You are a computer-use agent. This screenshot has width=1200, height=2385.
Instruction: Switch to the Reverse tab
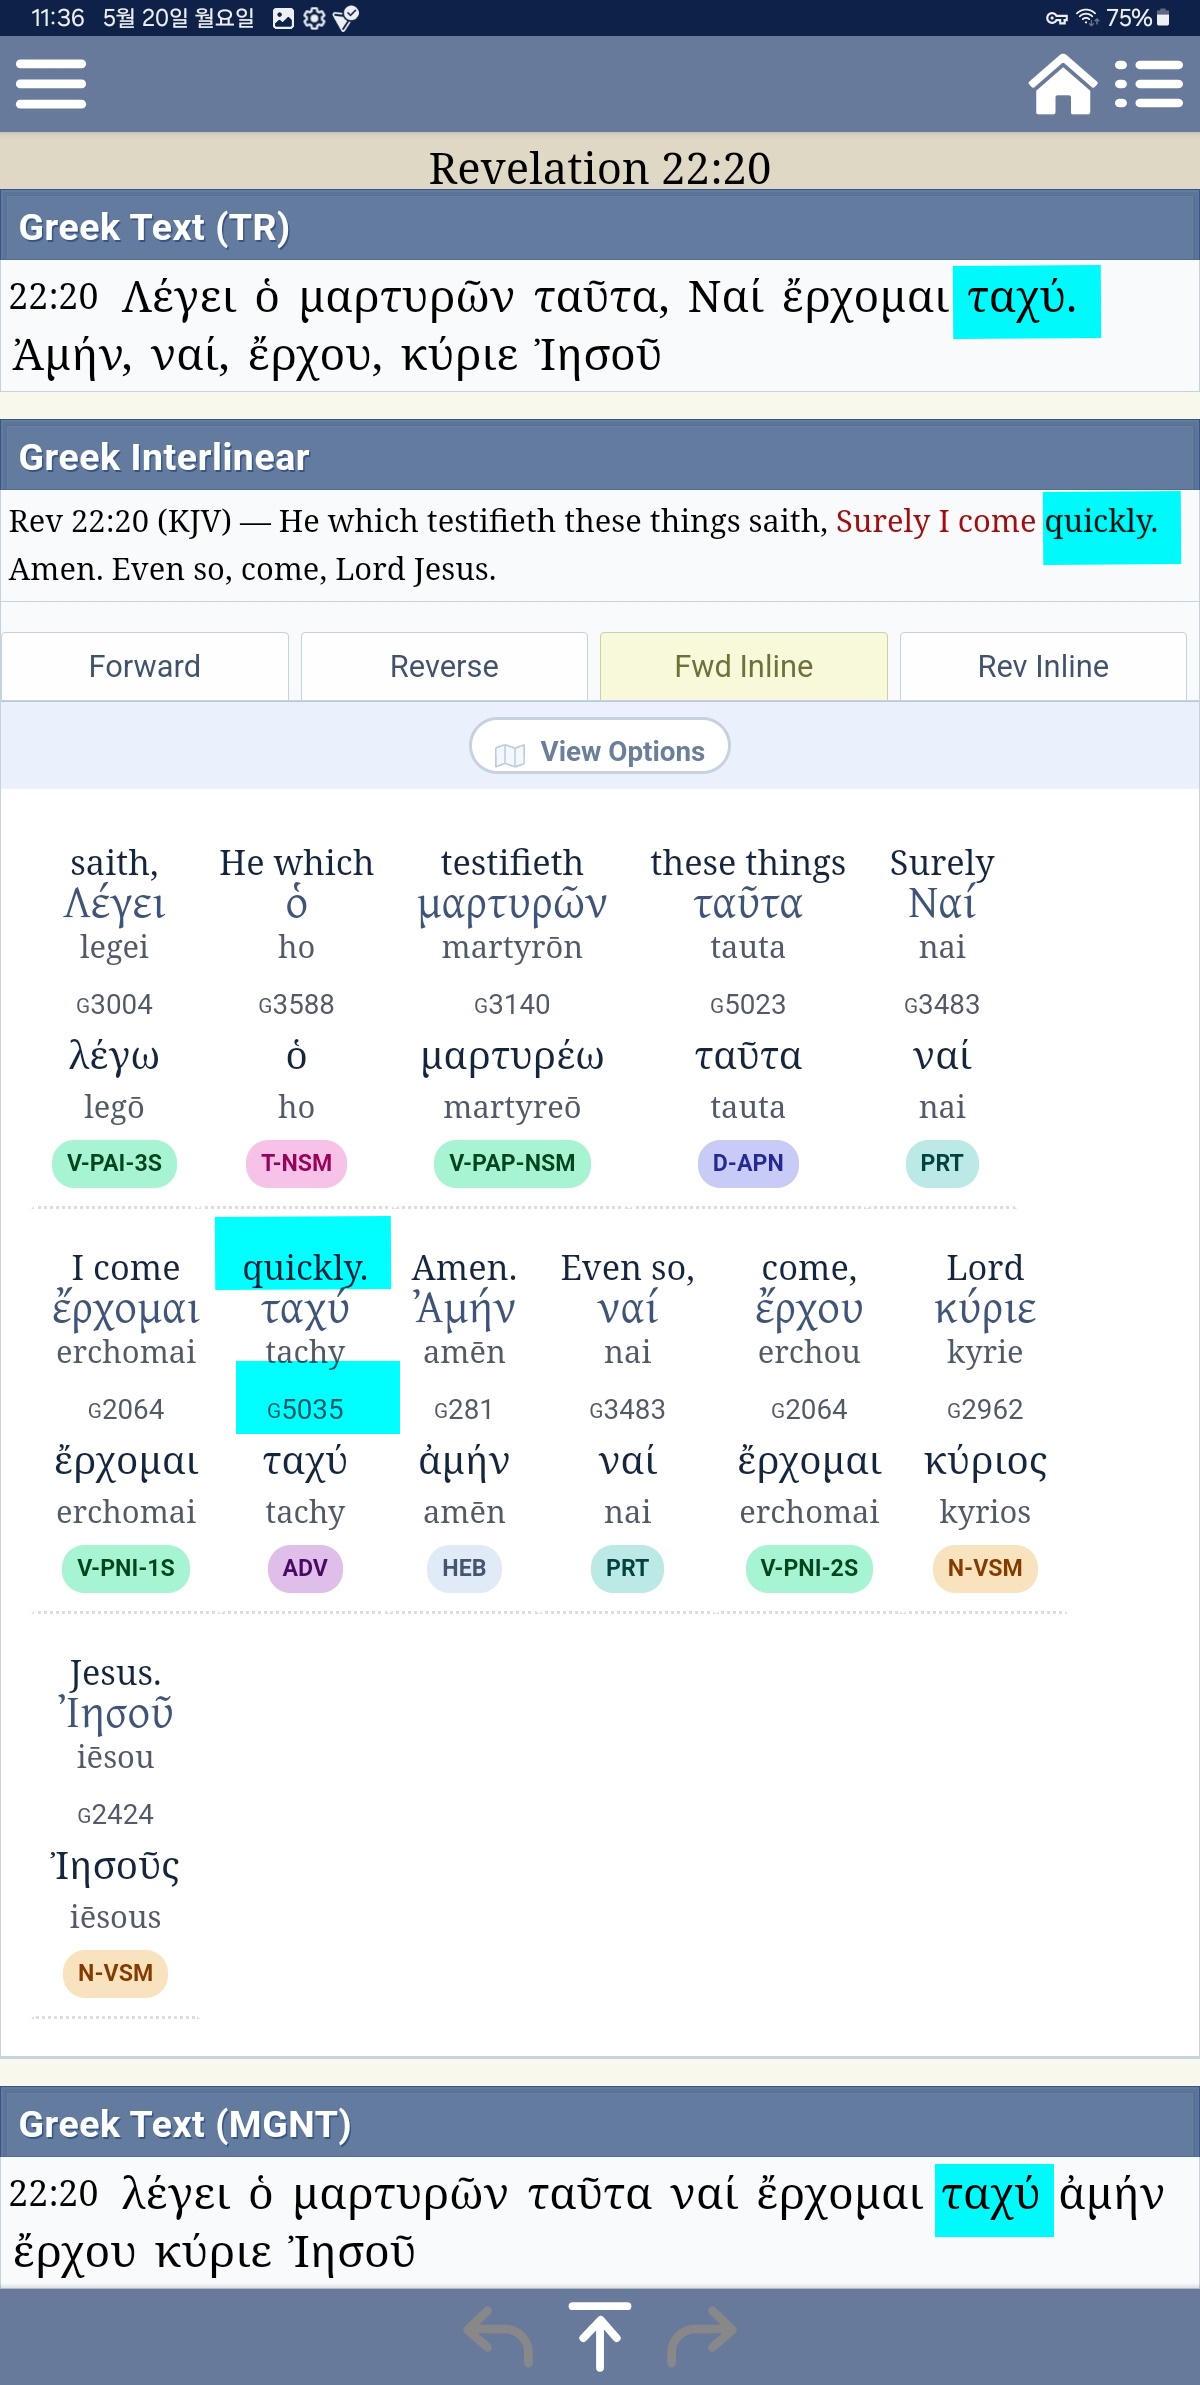[444, 666]
